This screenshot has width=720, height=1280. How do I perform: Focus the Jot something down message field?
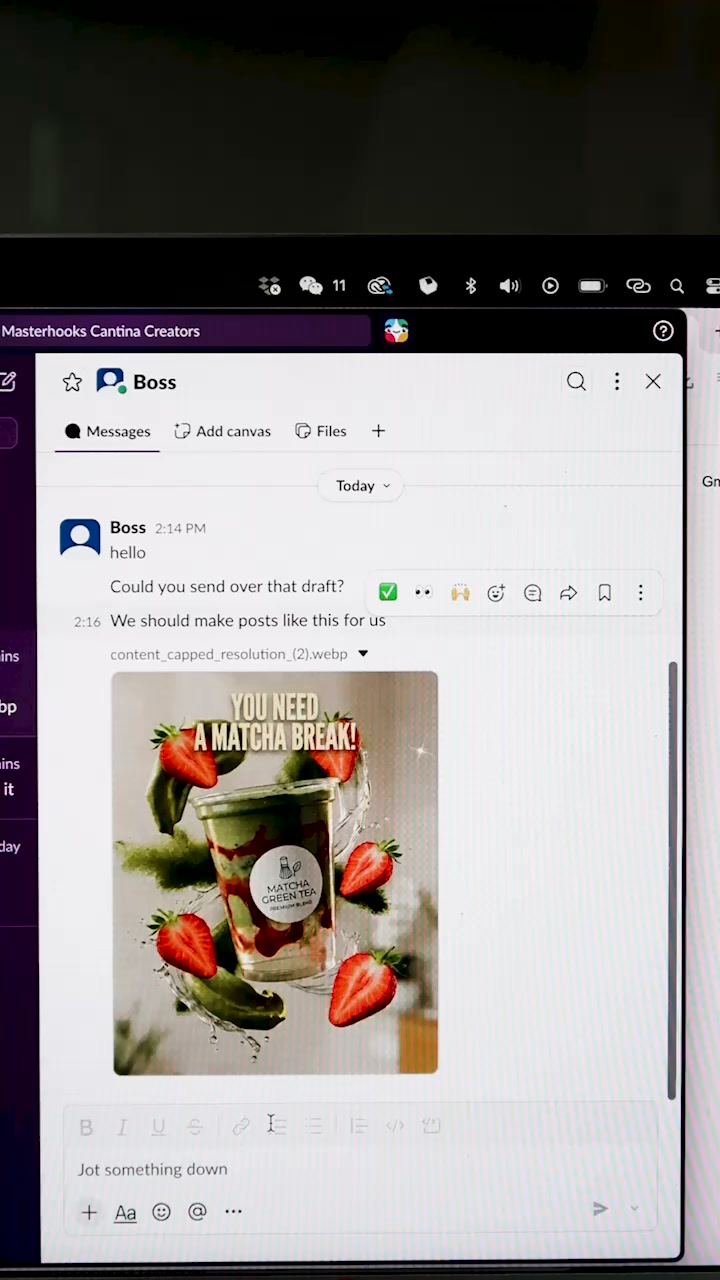tap(360, 1169)
